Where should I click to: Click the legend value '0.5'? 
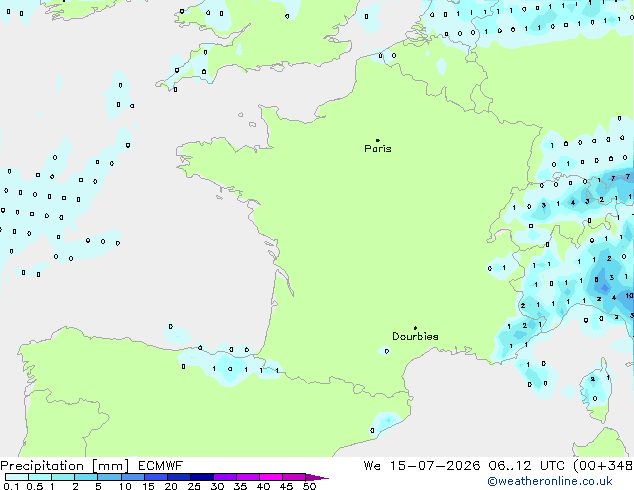click(x=35, y=486)
